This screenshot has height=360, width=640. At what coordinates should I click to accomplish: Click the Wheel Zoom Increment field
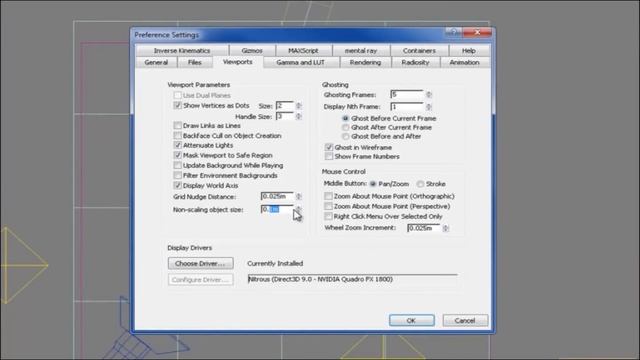(x=424, y=228)
